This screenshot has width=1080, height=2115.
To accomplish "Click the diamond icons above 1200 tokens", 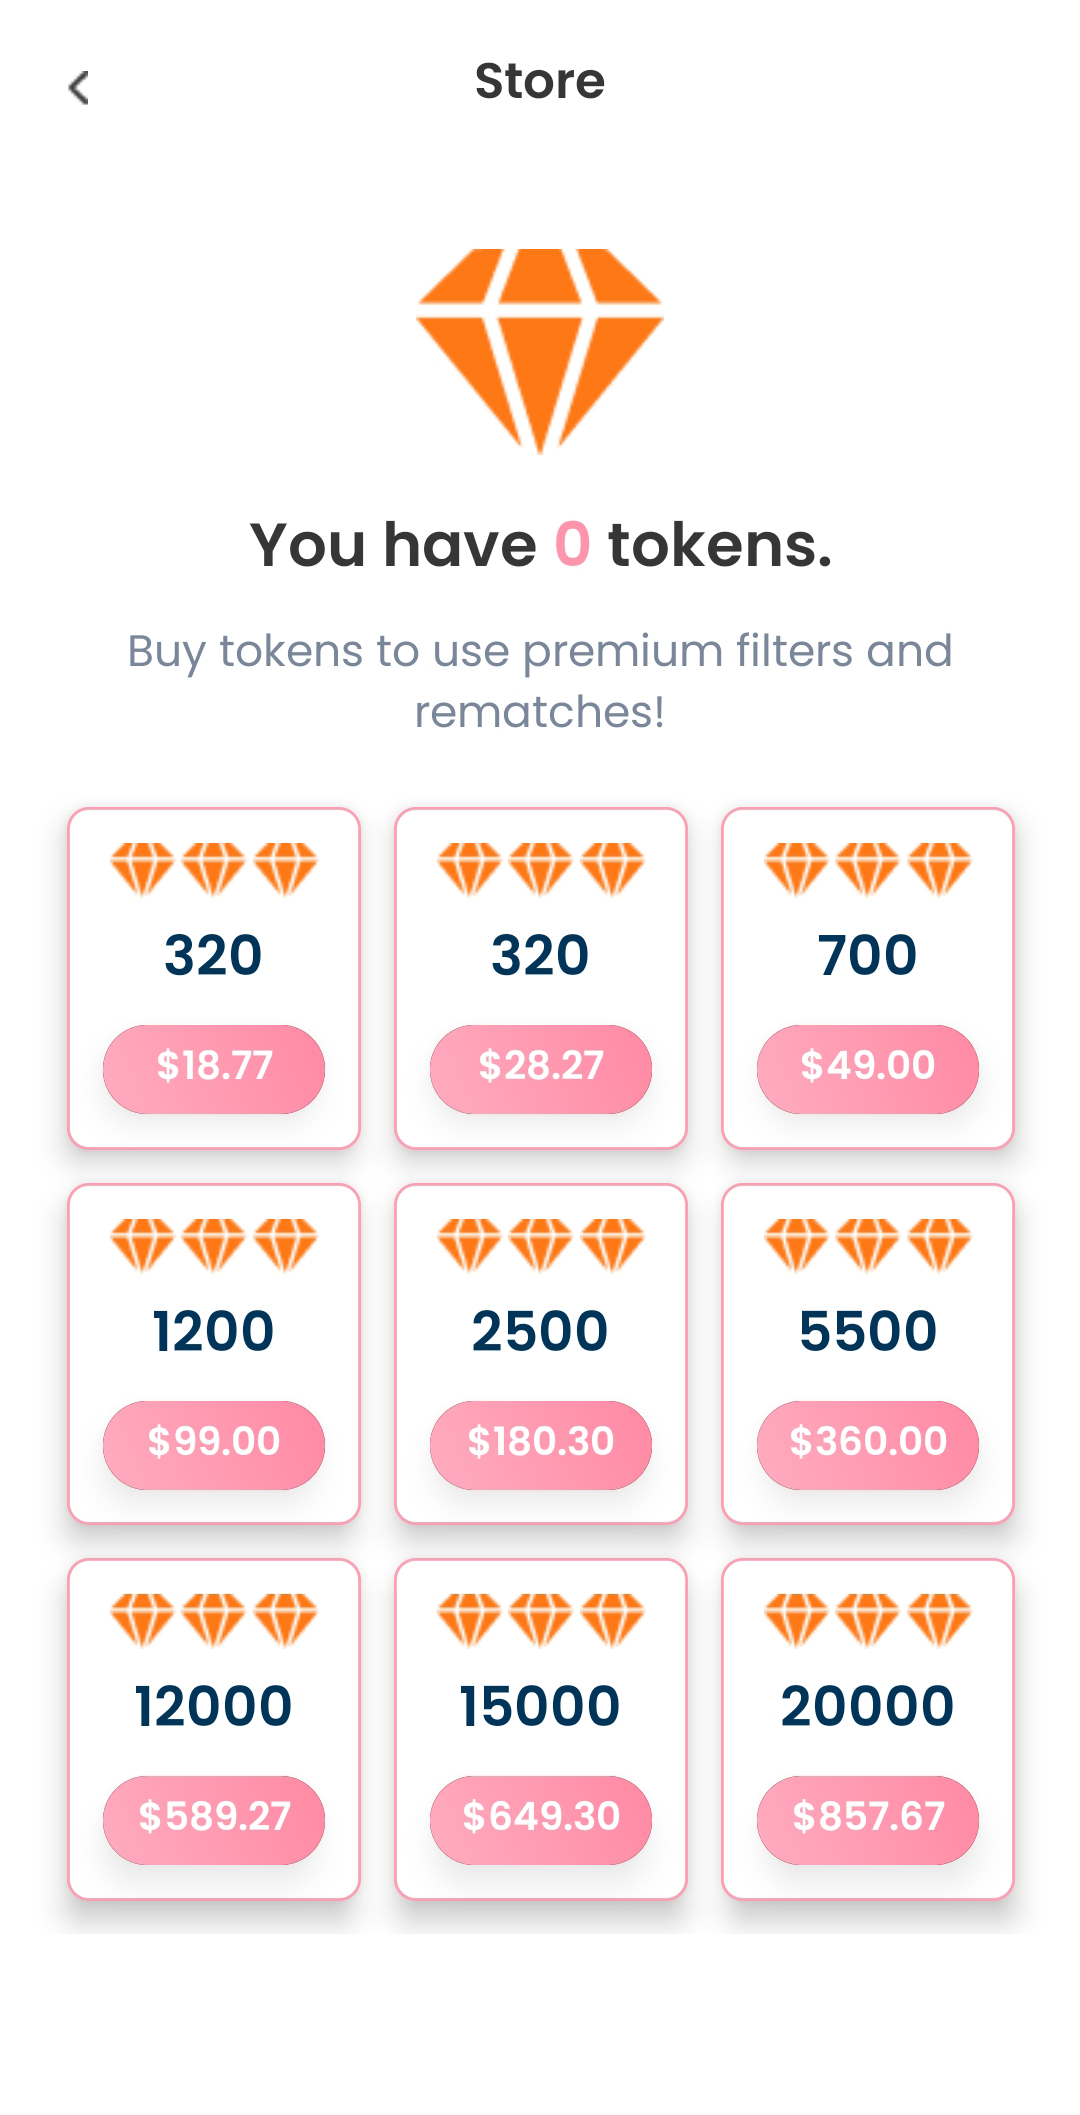I will tap(213, 1243).
